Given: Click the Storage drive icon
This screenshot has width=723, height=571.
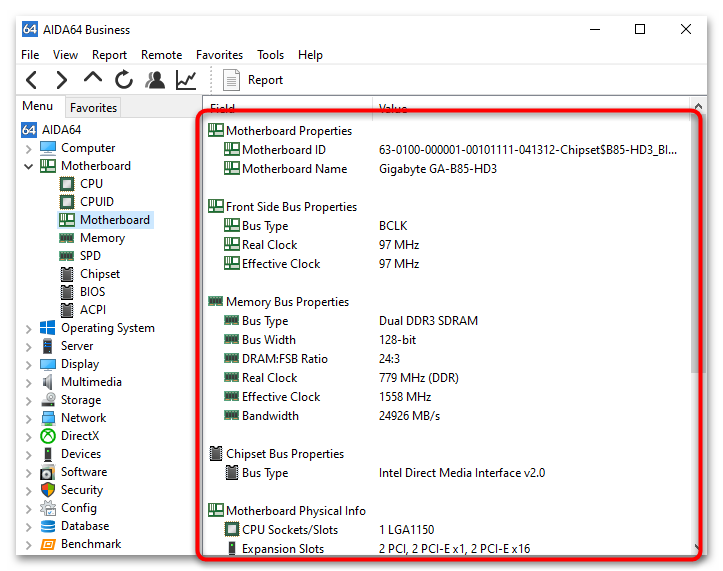Looking at the screenshot, I should [x=47, y=399].
